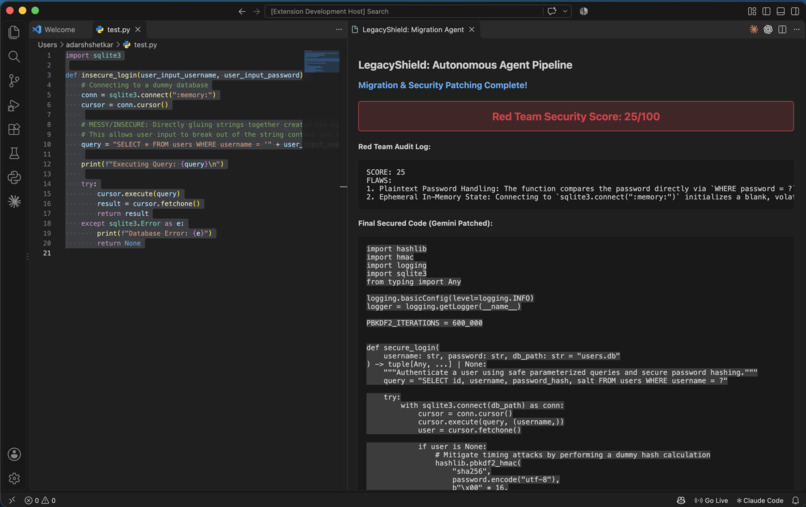
Task: Click the 'try:' line in test.py
Action: (89, 184)
